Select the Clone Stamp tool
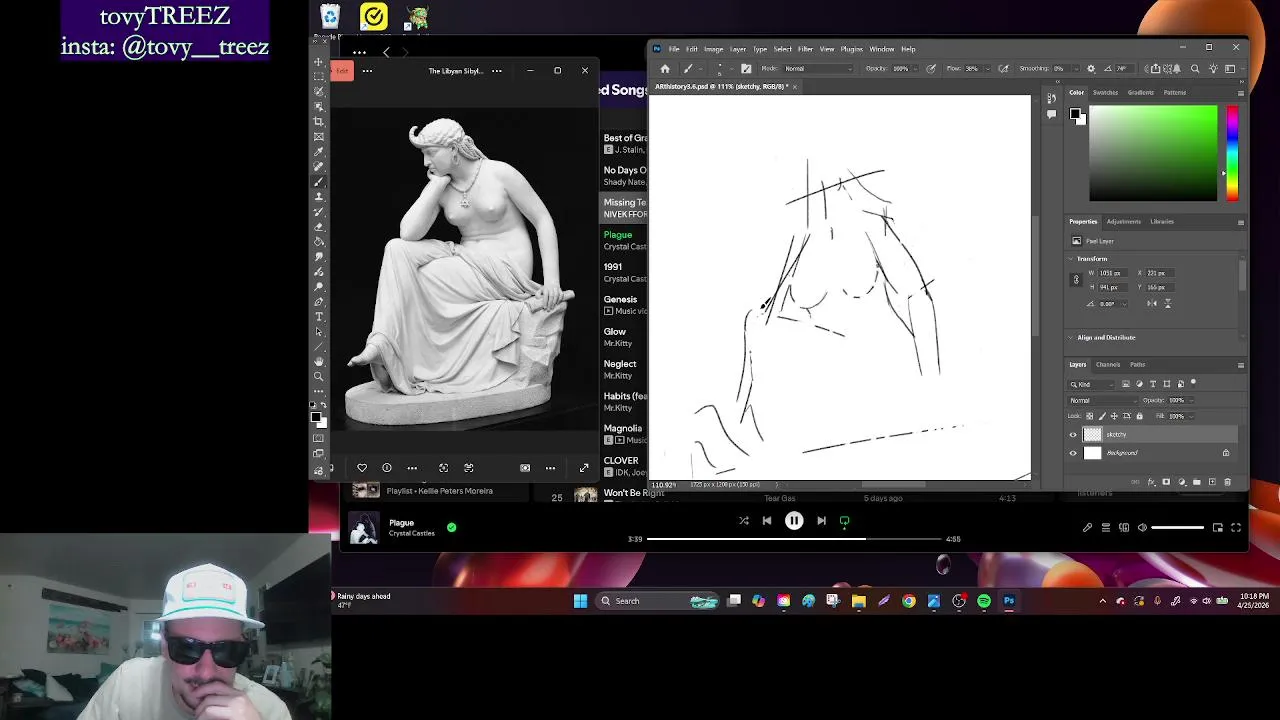 [x=319, y=196]
